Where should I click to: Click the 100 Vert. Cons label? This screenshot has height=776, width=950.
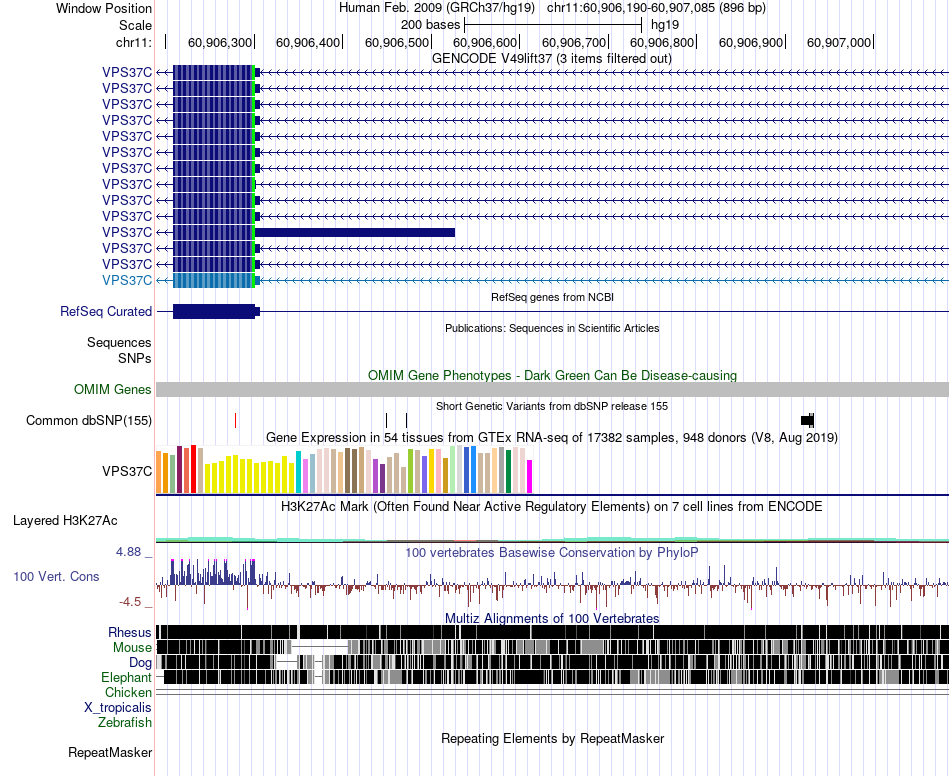click(56, 577)
